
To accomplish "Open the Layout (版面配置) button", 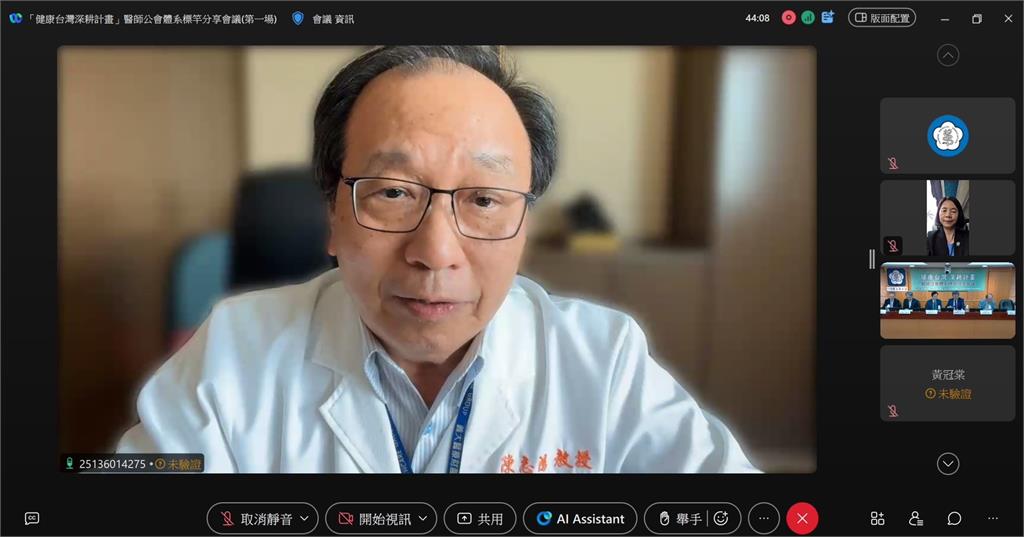I will point(882,18).
